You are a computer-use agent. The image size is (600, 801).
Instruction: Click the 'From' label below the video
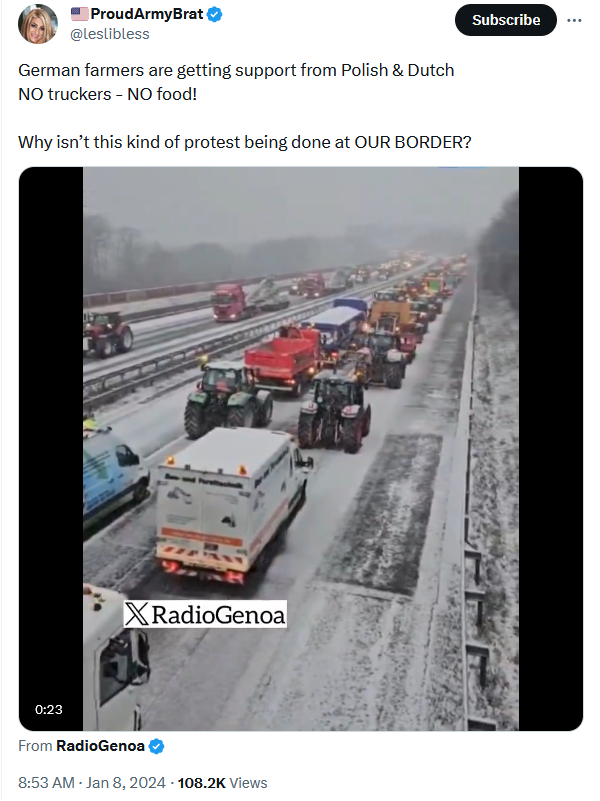click(x=35, y=746)
